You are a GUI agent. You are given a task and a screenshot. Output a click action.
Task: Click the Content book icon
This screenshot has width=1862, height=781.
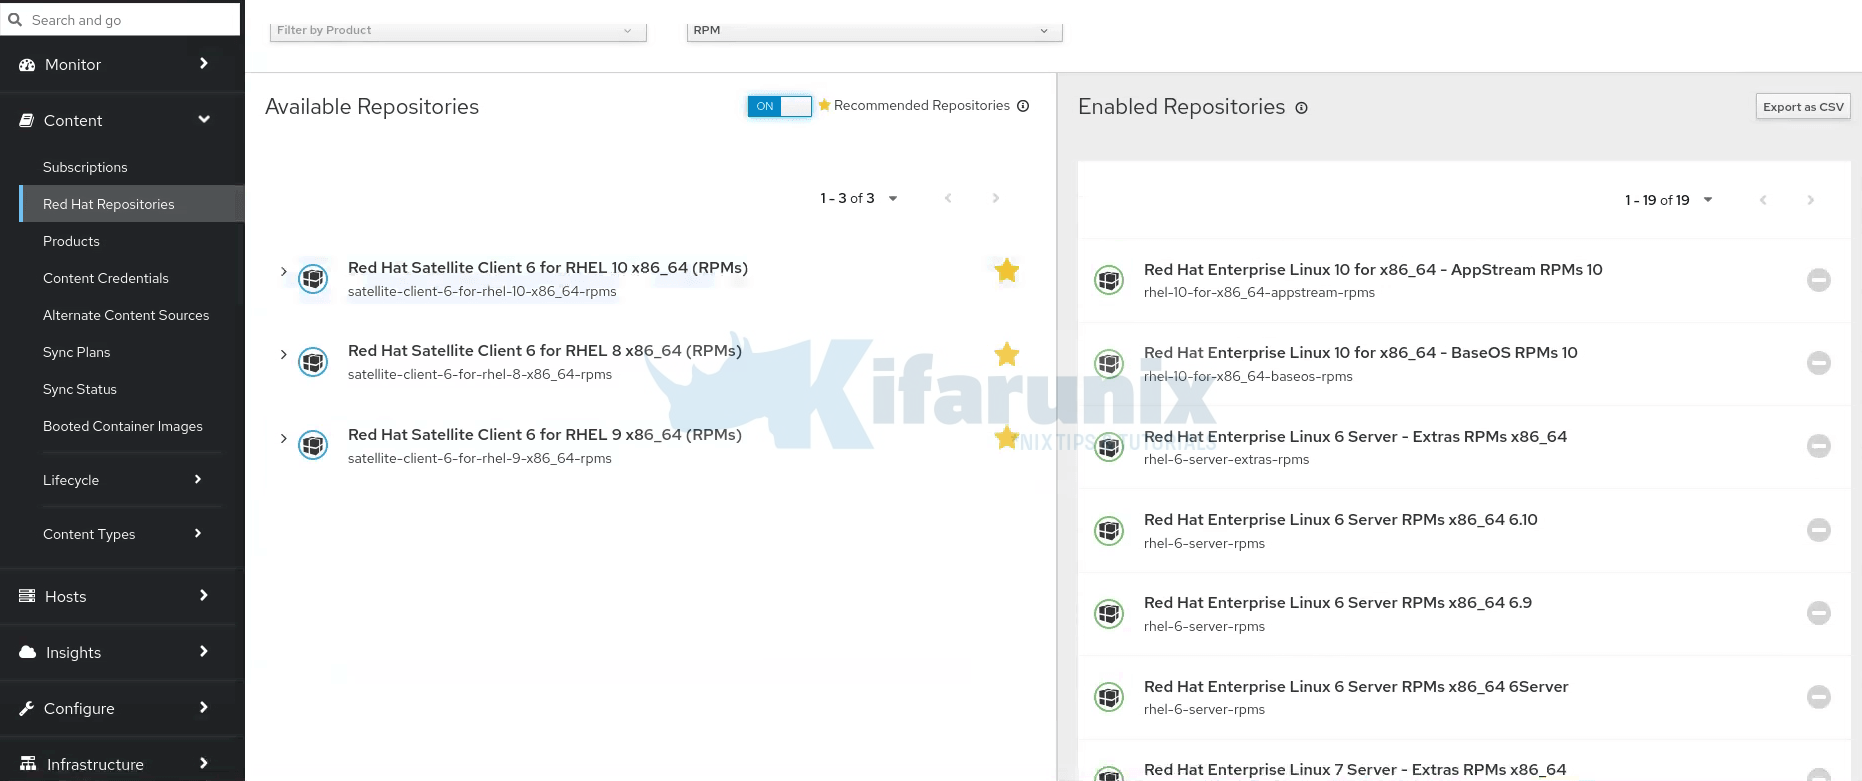pyautogui.click(x=27, y=121)
